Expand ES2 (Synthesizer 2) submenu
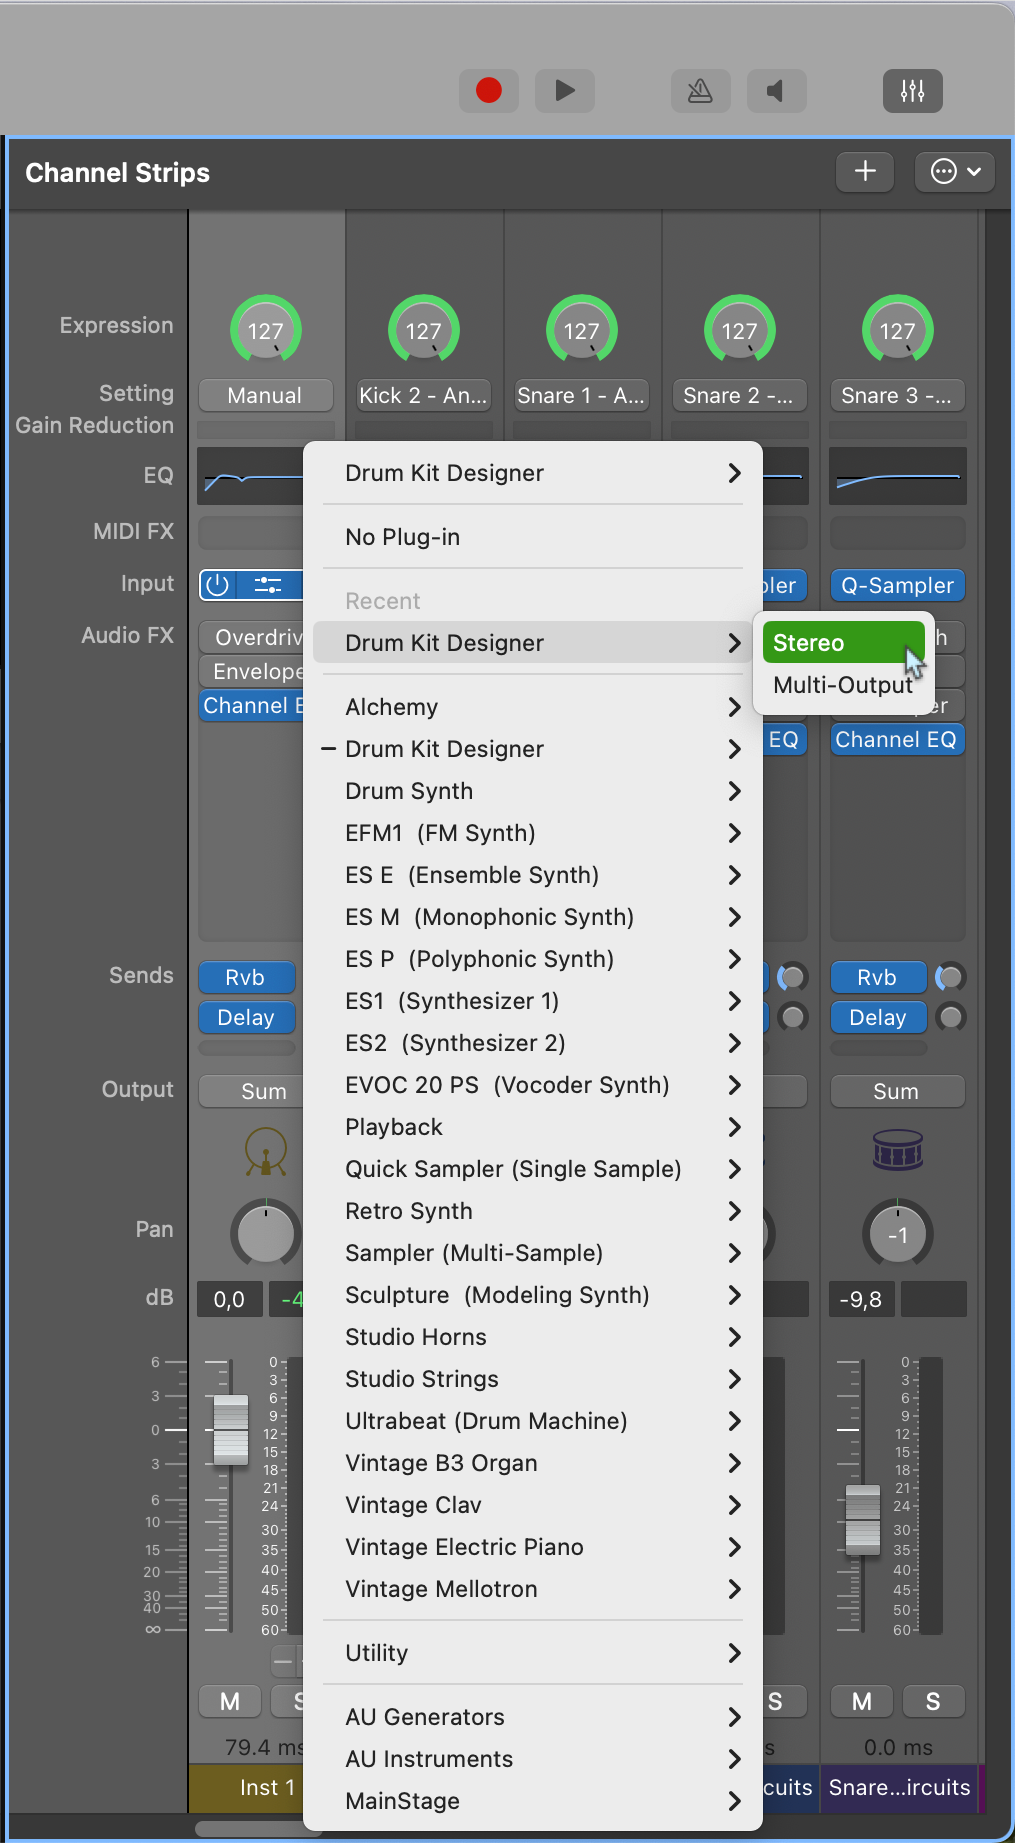1016x1844 pixels. click(533, 1043)
